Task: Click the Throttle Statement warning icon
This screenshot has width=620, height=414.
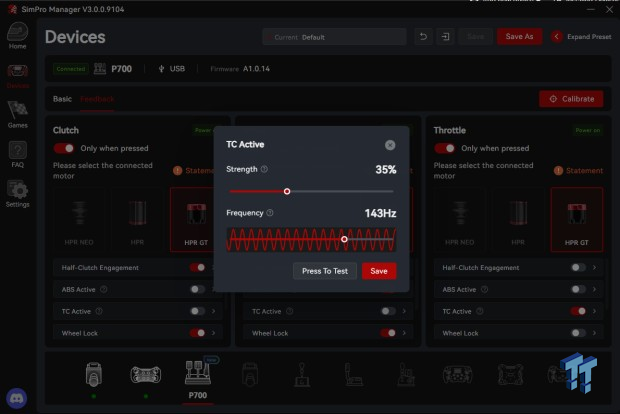Action: tap(558, 170)
